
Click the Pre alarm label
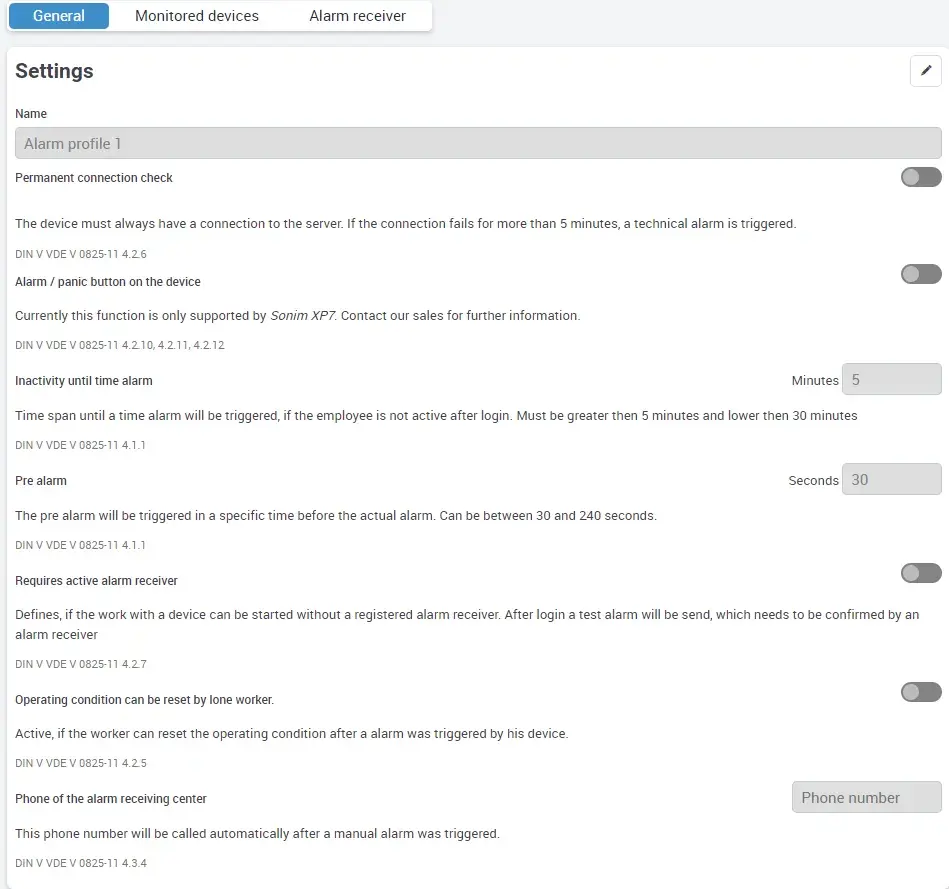[41, 481]
